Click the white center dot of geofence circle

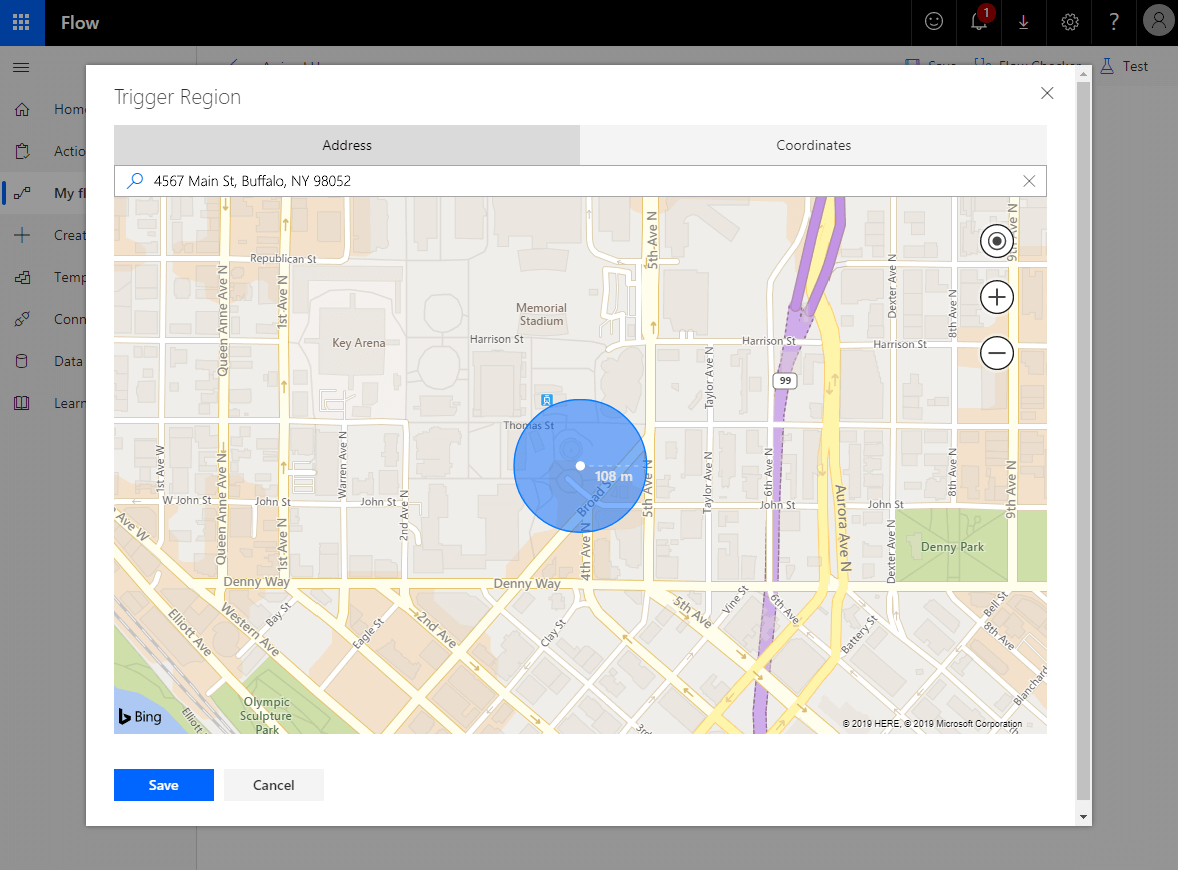click(x=580, y=465)
